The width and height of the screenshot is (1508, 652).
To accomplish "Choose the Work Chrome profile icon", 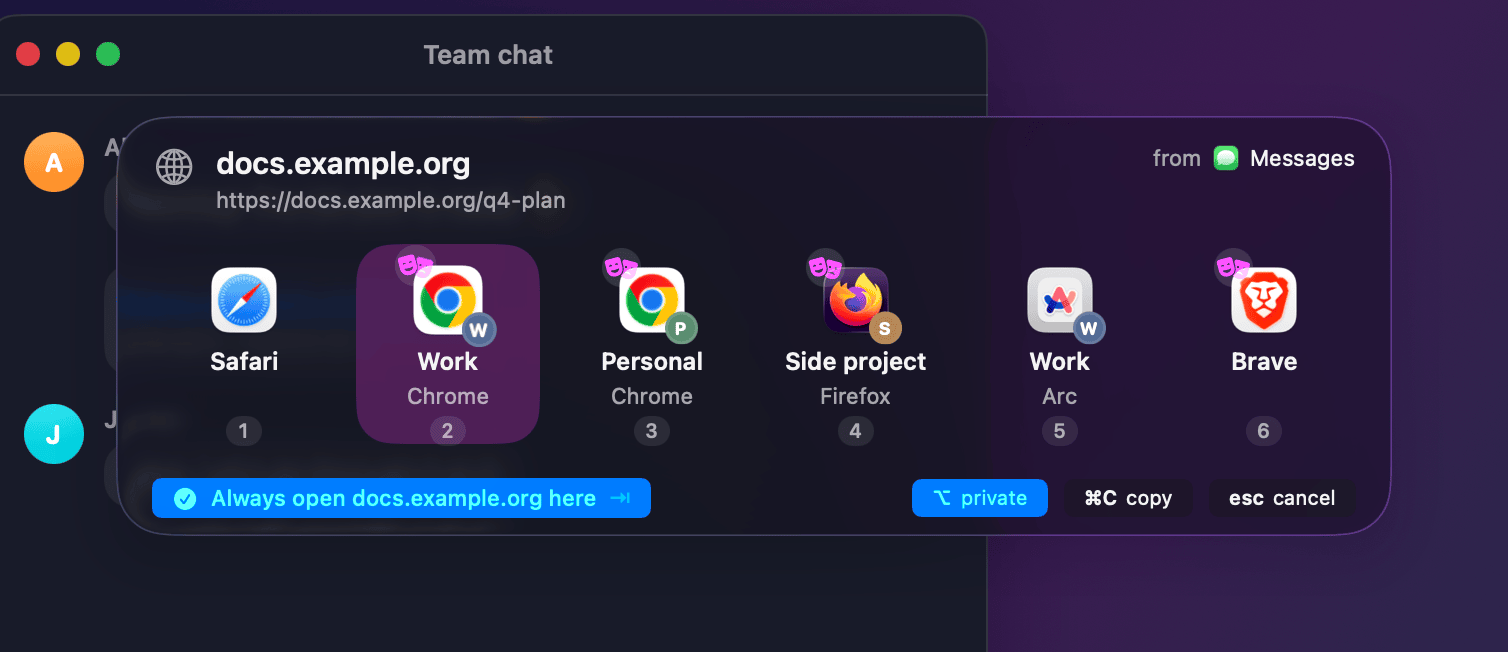I will [x=448, y=300].
